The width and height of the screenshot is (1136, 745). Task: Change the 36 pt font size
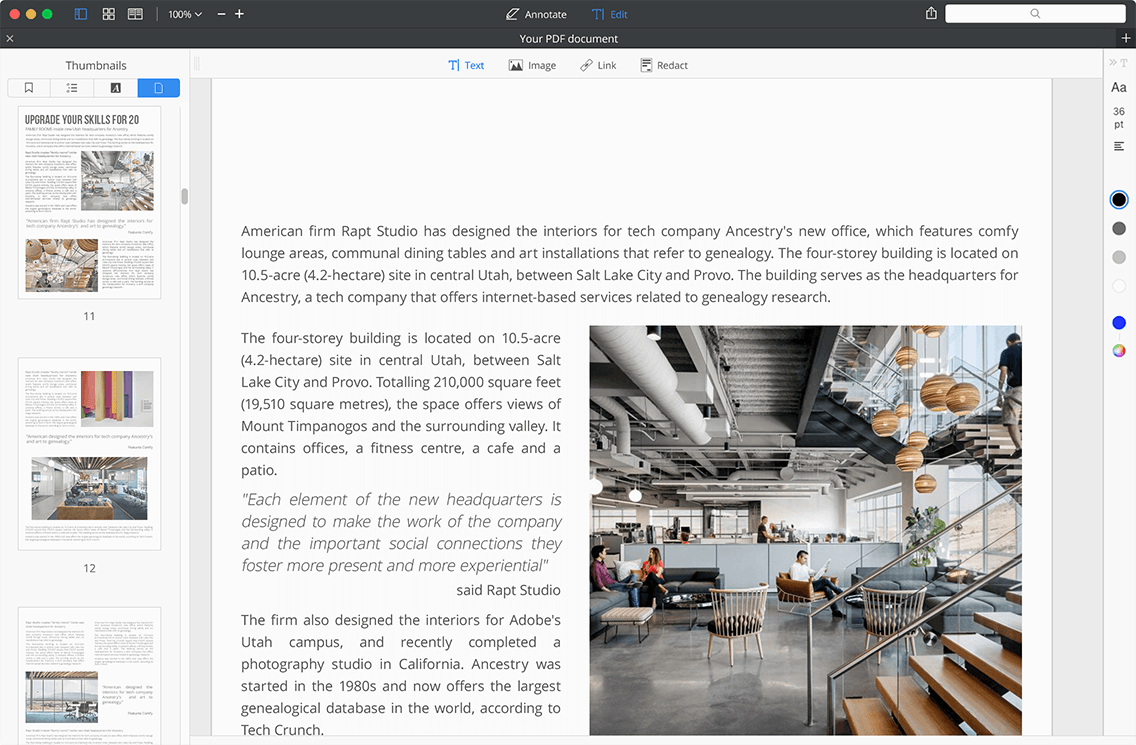[1119, 117]
